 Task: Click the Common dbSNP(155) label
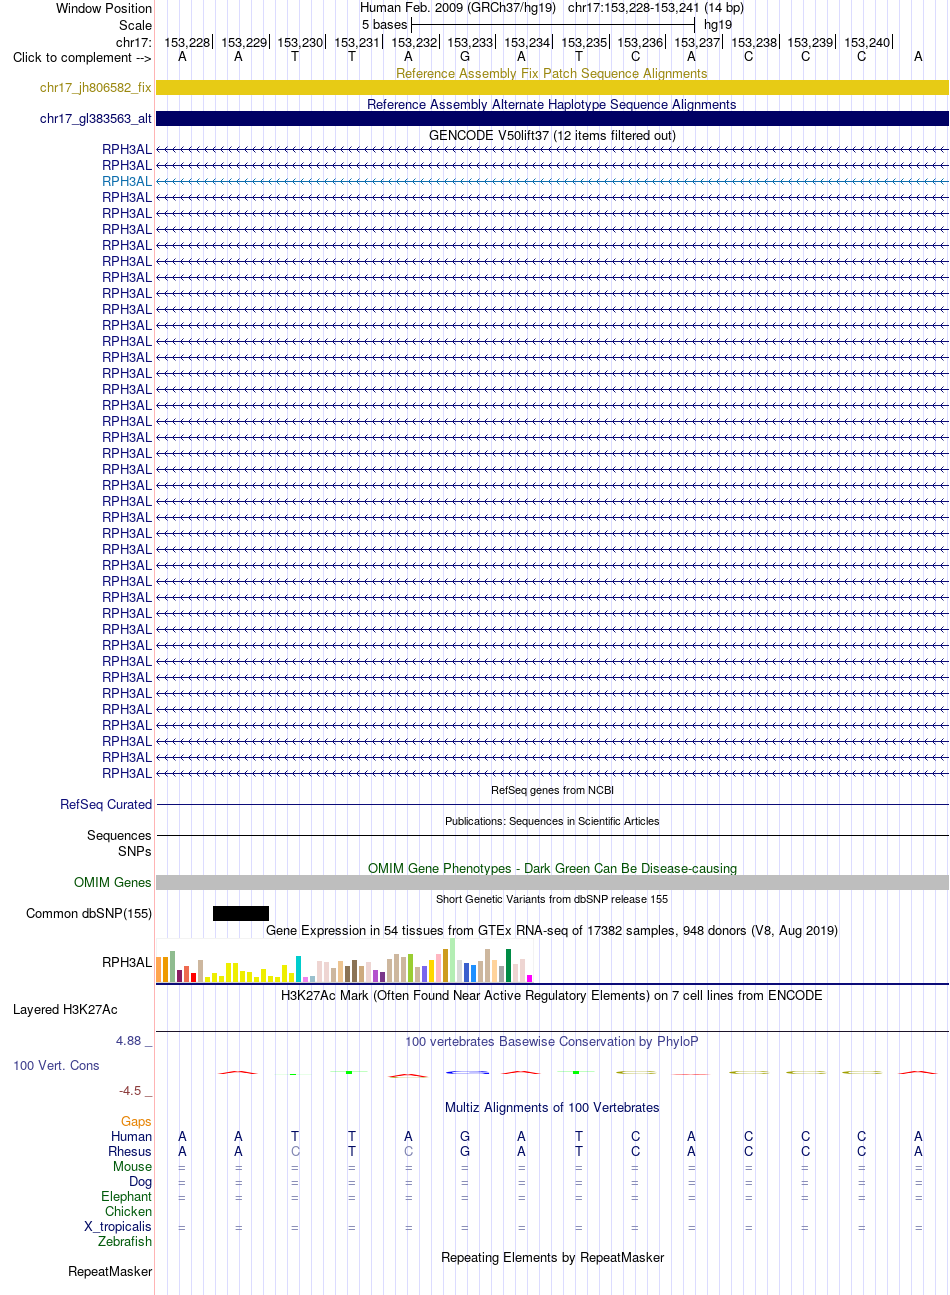(x=89, y=913)
